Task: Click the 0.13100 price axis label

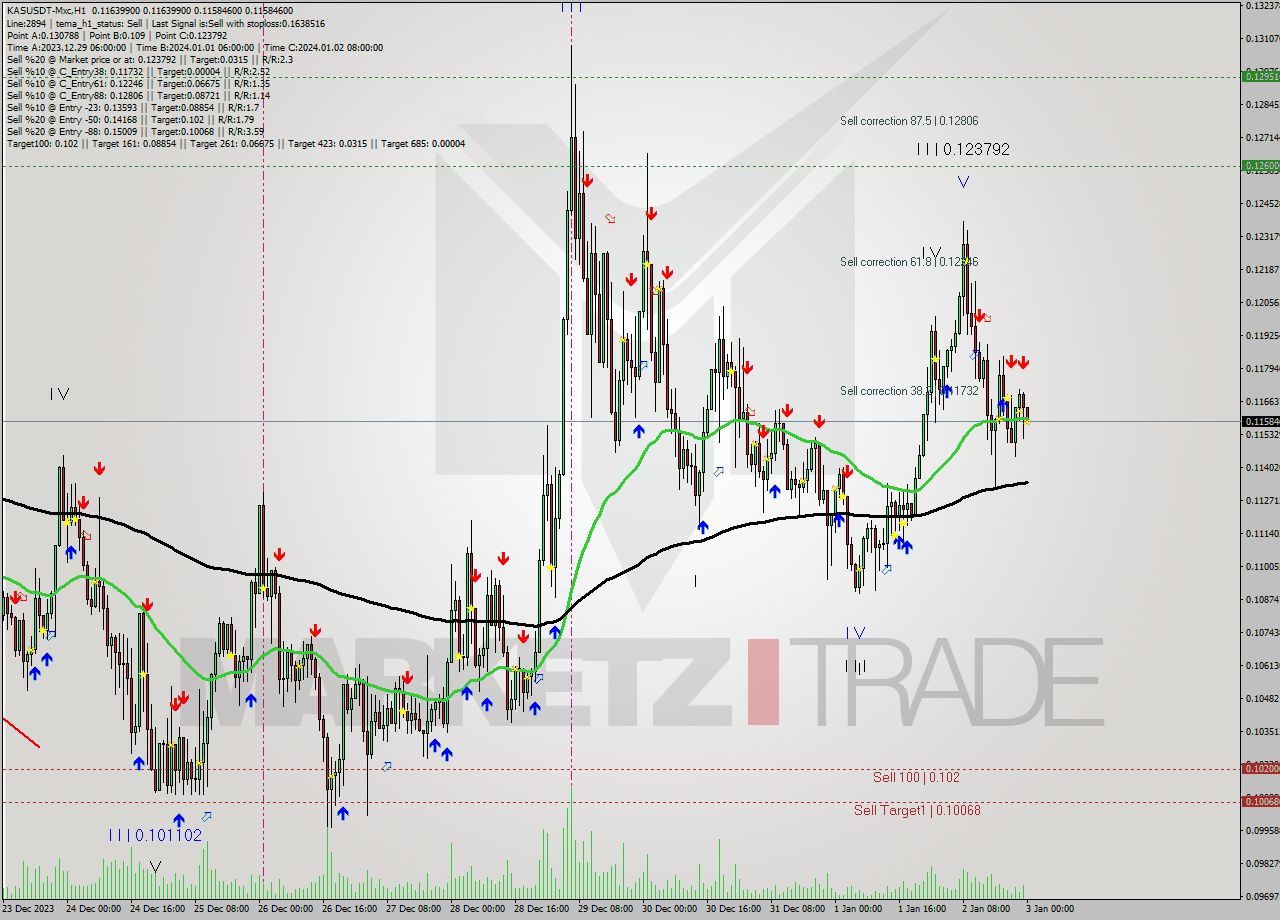Action: point(1263,38)
